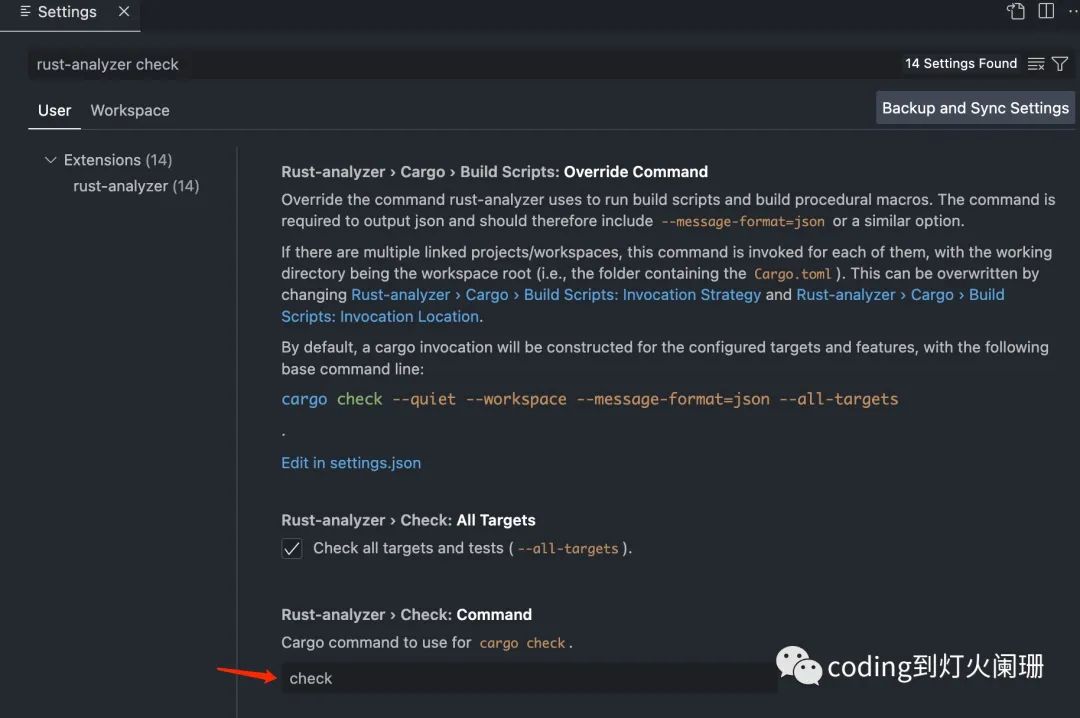Uncheck the Check: All Targets checkbox
This screenshot has width=1080, height=718.
click(x=291, y=548)
